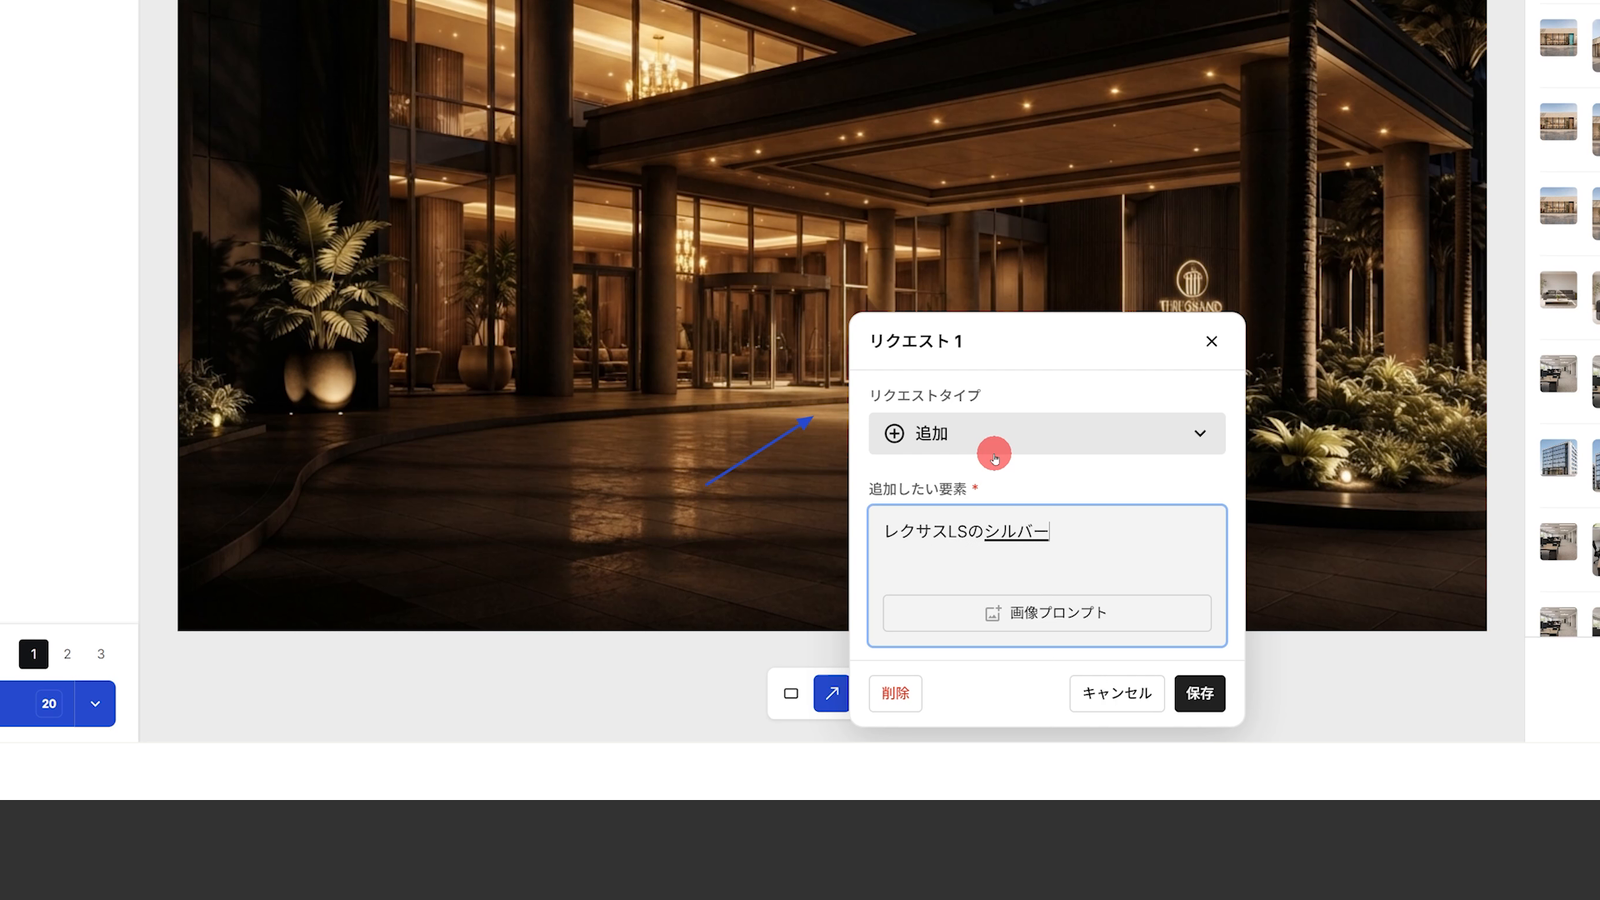Open the seventh thumbnail in the right panel

(x=1558, y=542)
